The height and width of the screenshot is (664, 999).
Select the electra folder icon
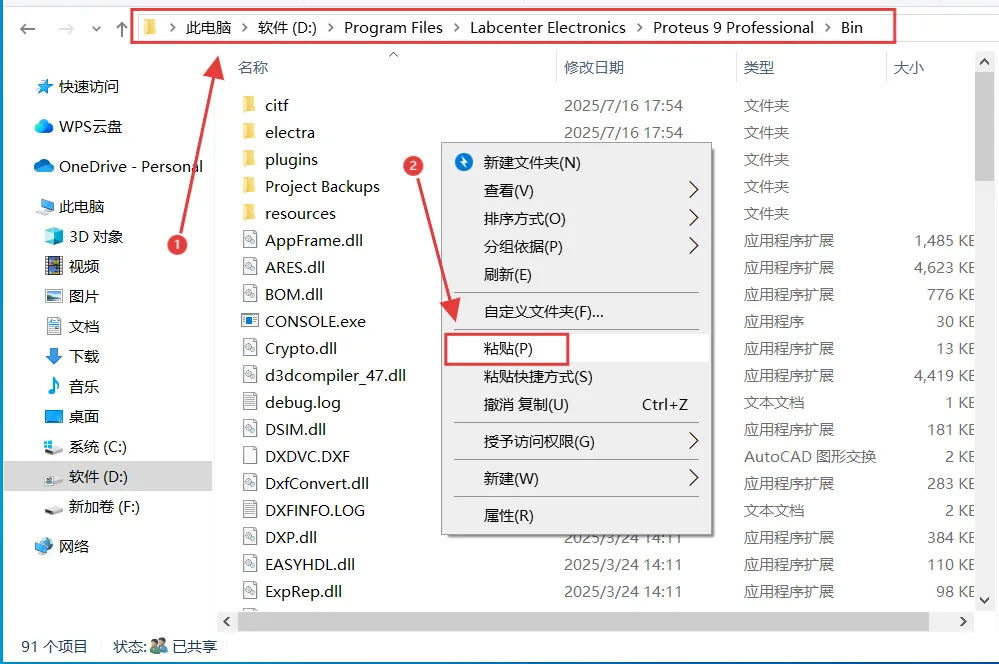point(249,132)
